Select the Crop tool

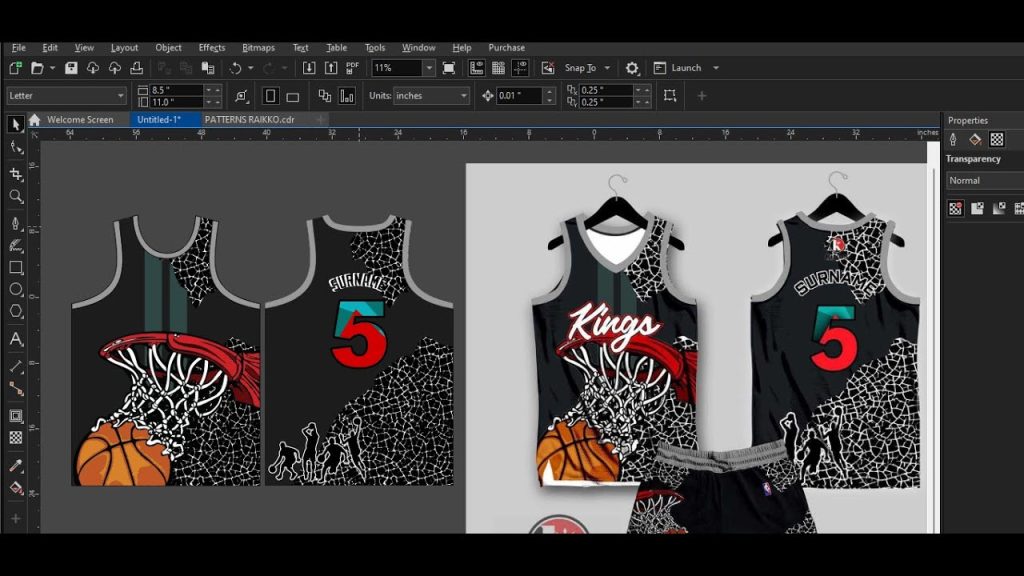click(16, 174)
